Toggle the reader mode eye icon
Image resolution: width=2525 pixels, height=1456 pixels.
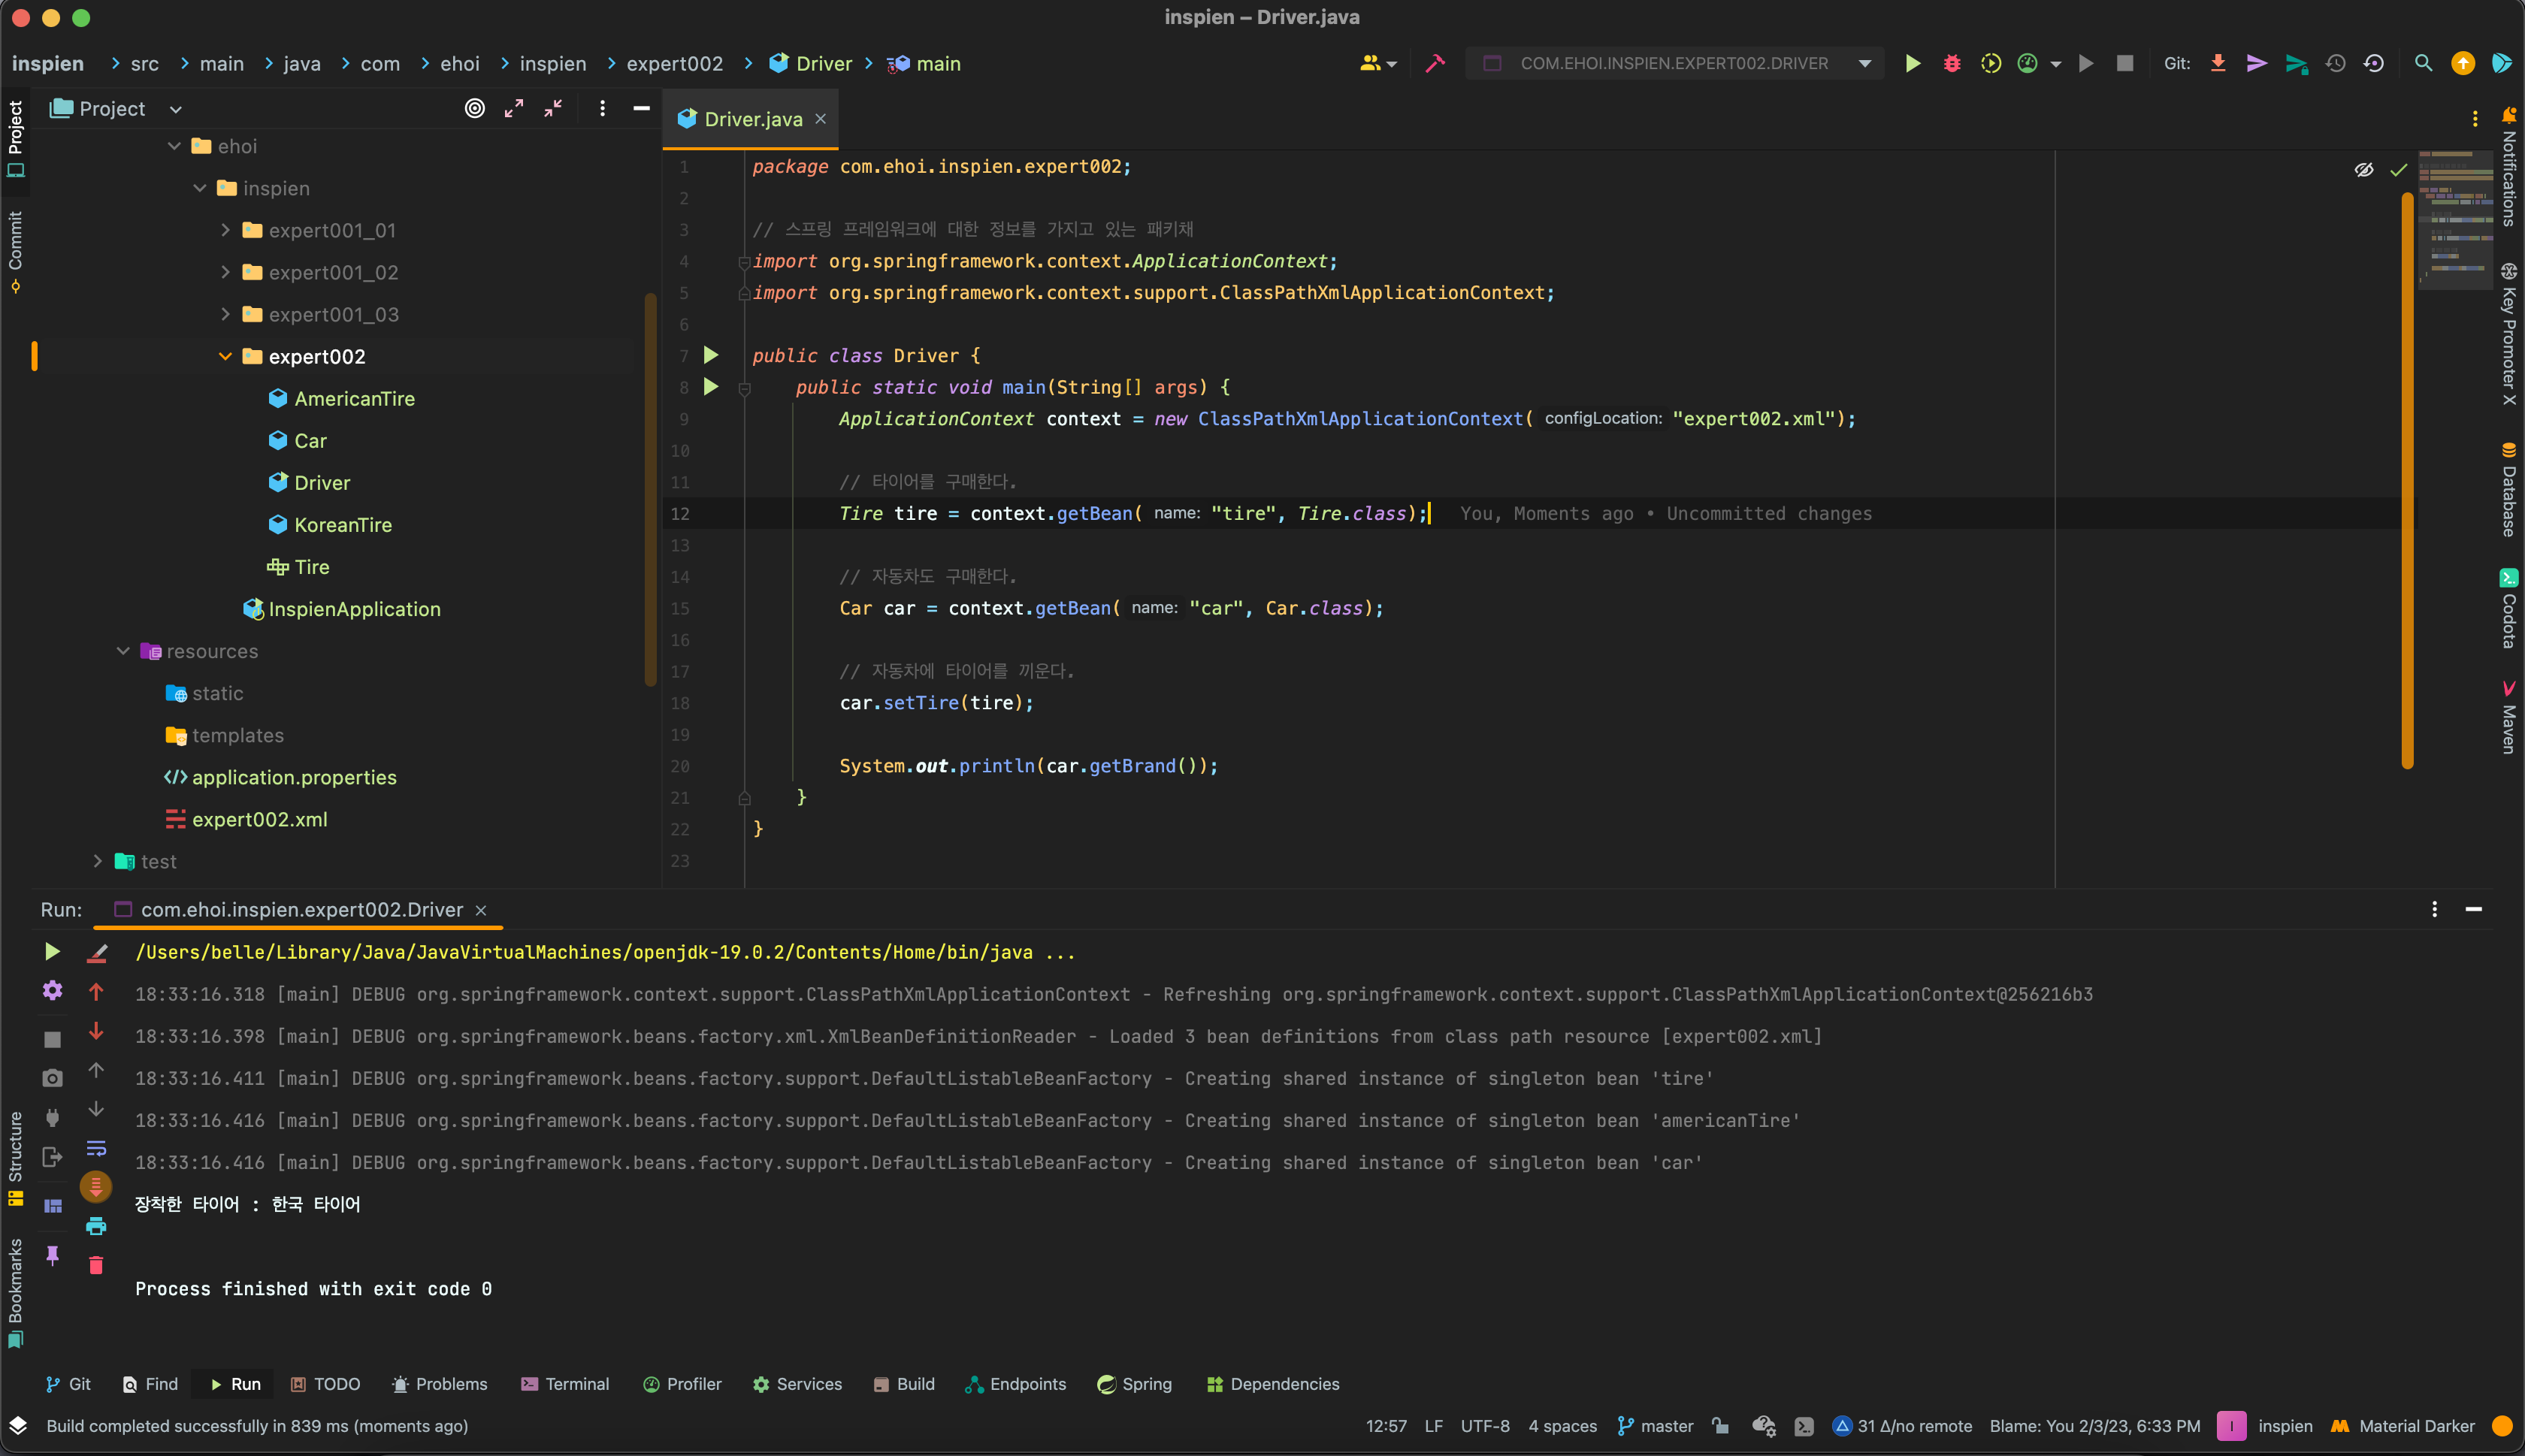[x=2363, y=170]
